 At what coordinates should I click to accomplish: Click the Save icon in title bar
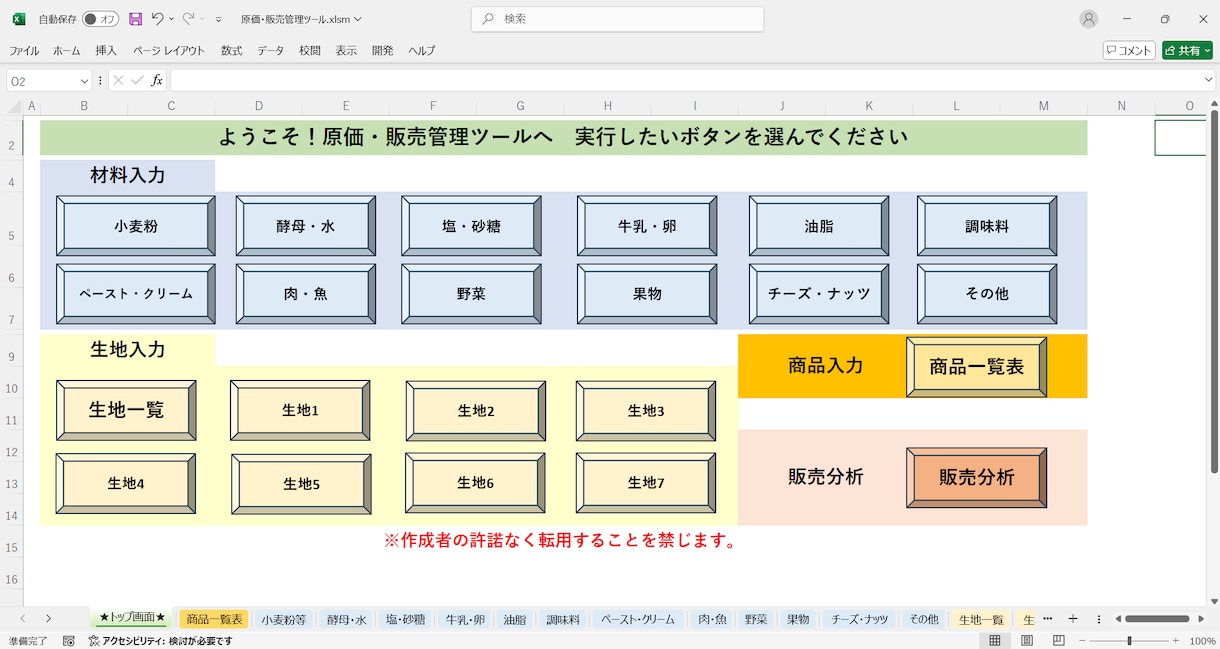click(x=136, y=19)
